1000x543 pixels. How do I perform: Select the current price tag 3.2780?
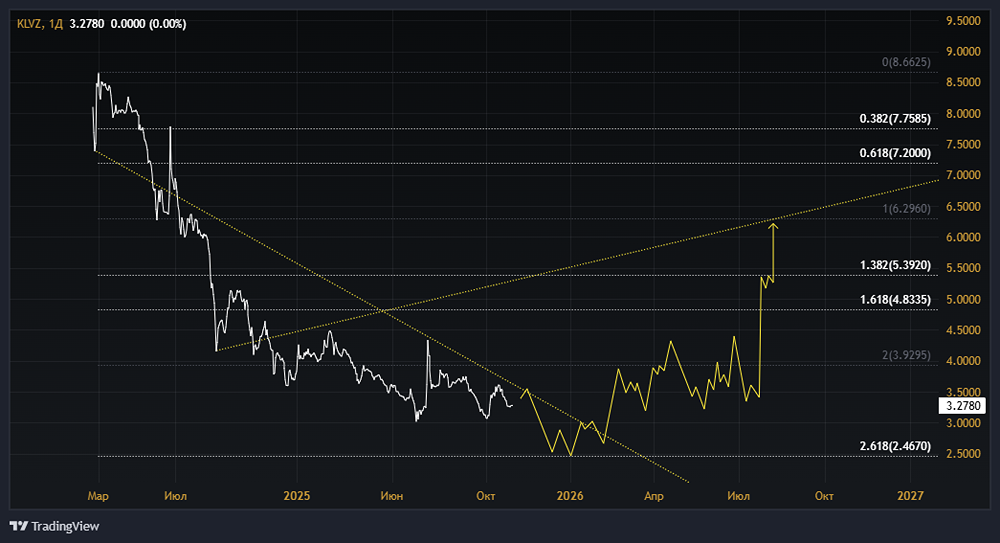pos(964,405)
